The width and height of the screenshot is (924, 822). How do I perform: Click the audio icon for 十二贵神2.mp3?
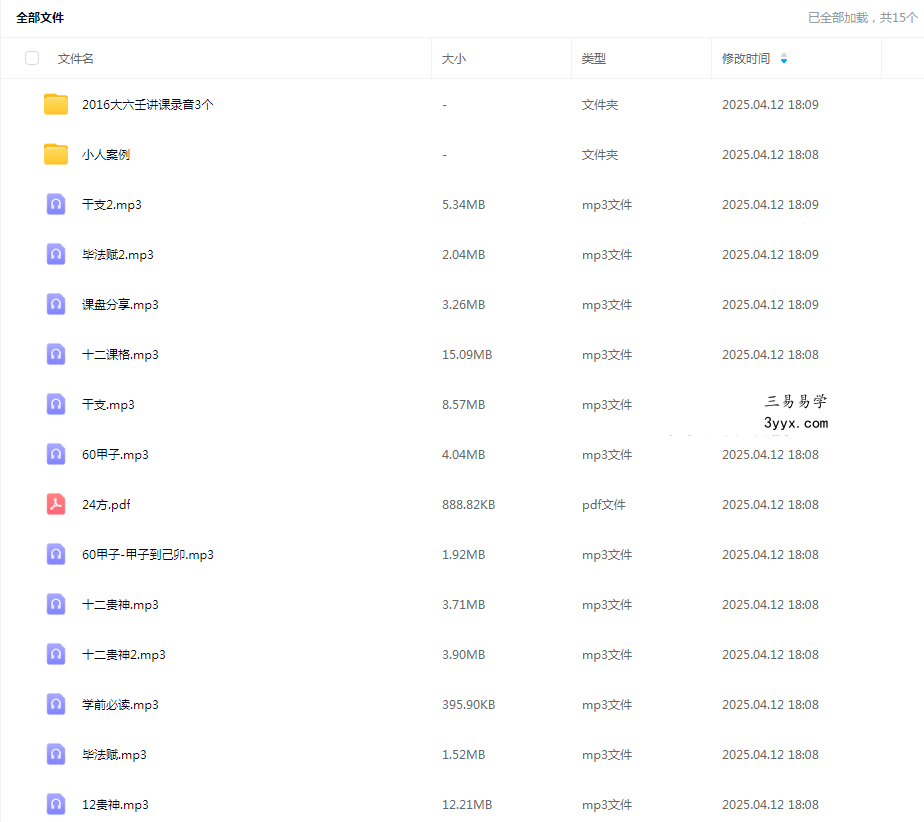click(x=56, y=655)
